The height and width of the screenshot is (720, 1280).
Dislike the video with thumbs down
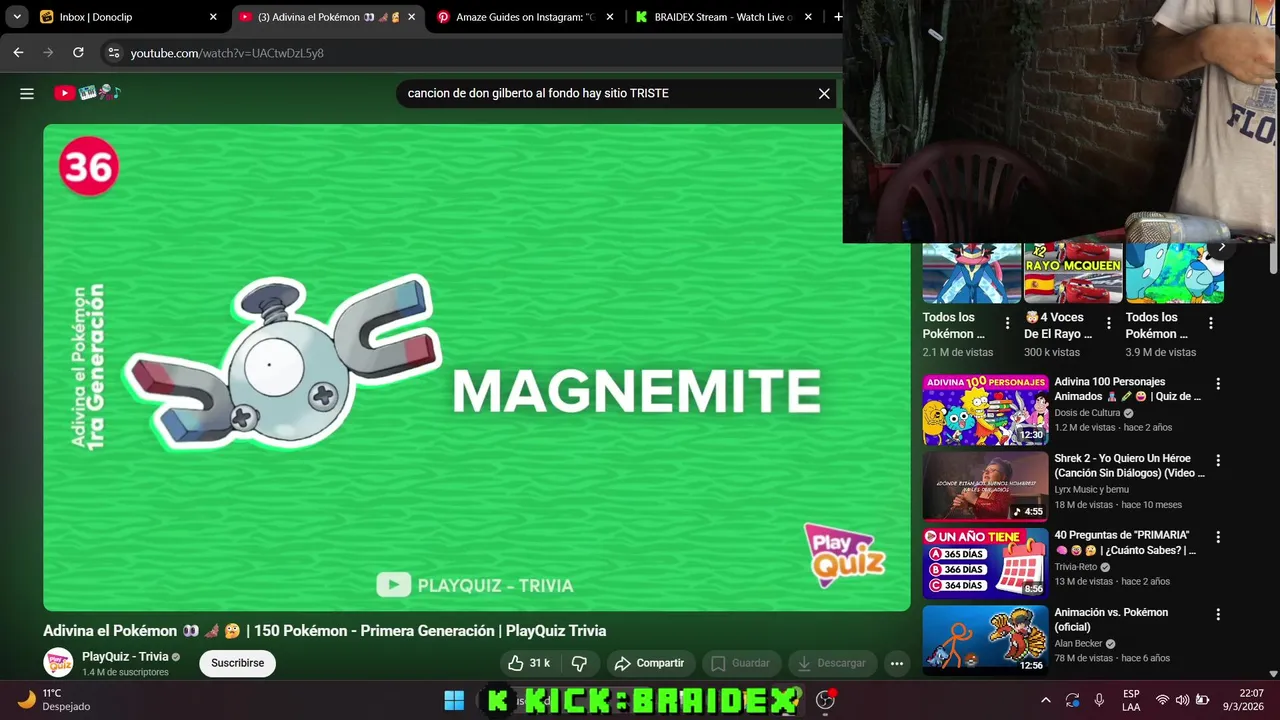click(x=579, y=663)
